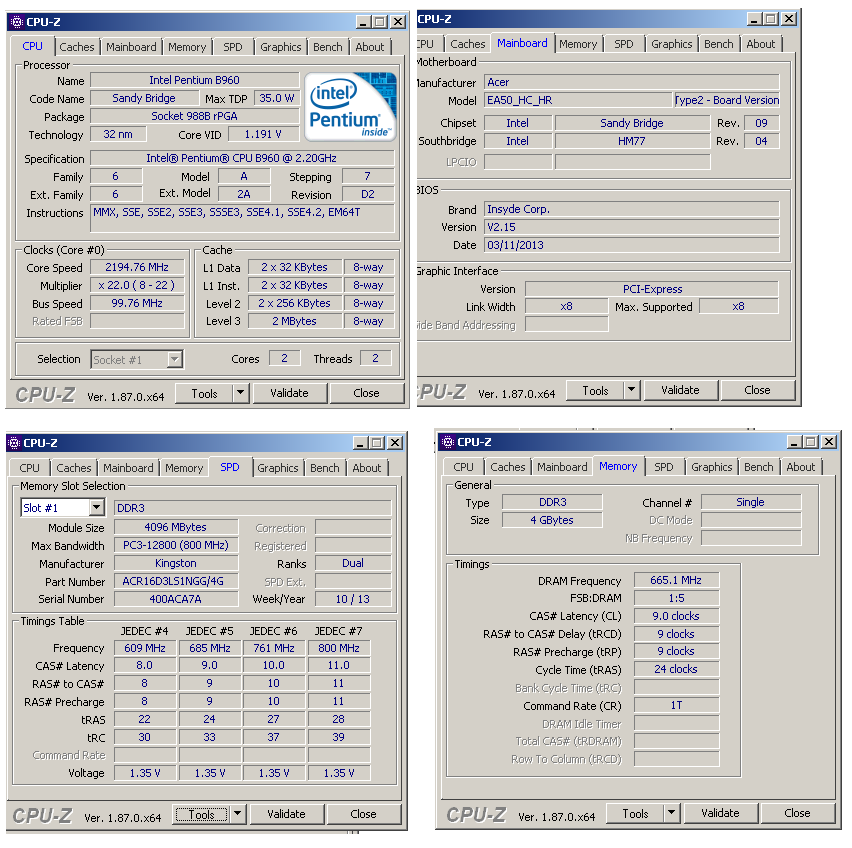Select the SPD tab in the CPU window
The image size is (852, 848).
coord(233,47)
